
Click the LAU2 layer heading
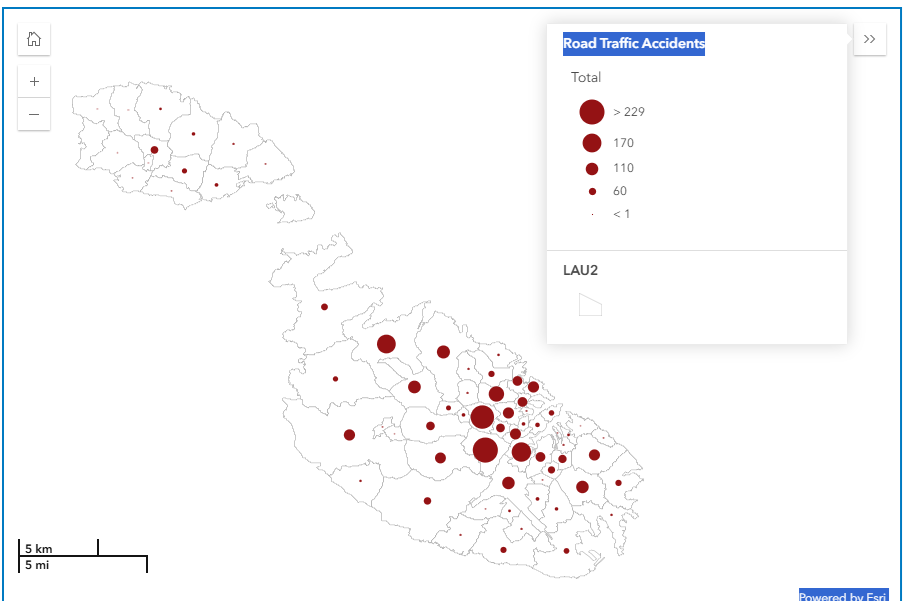pos(580,270)
